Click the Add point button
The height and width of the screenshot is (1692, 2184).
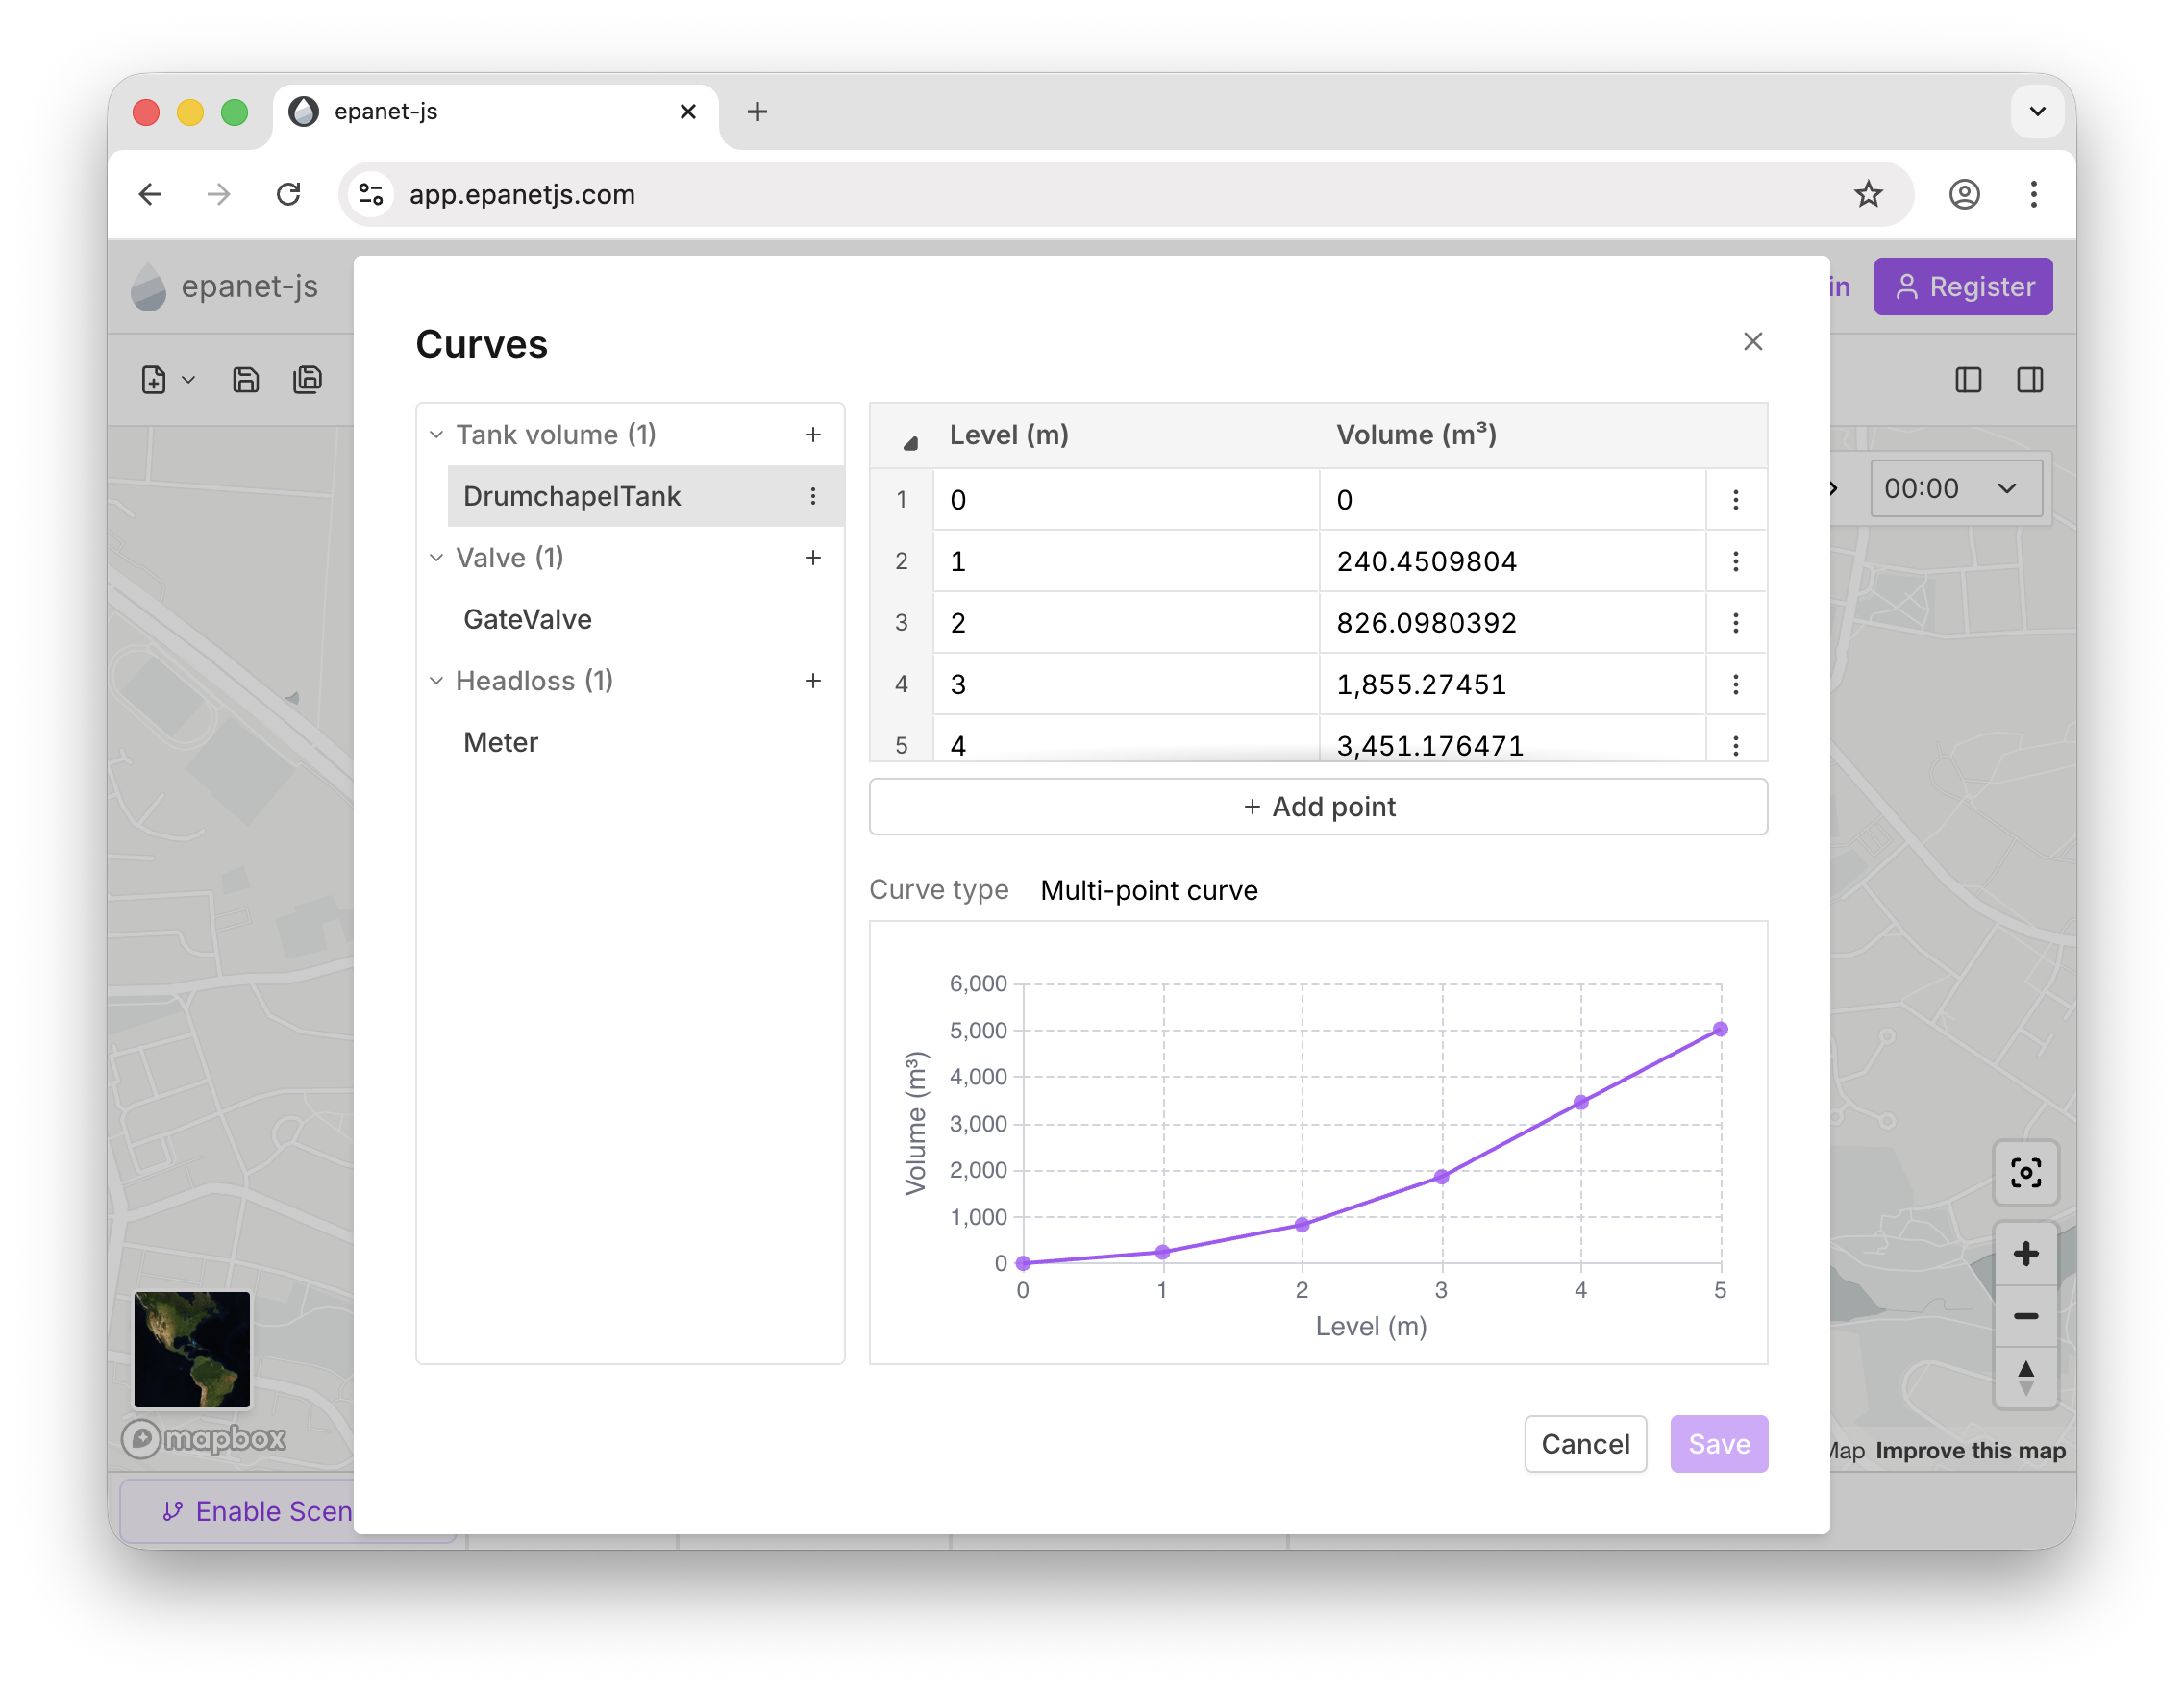pyautogui.click(x=1317, y=807)
